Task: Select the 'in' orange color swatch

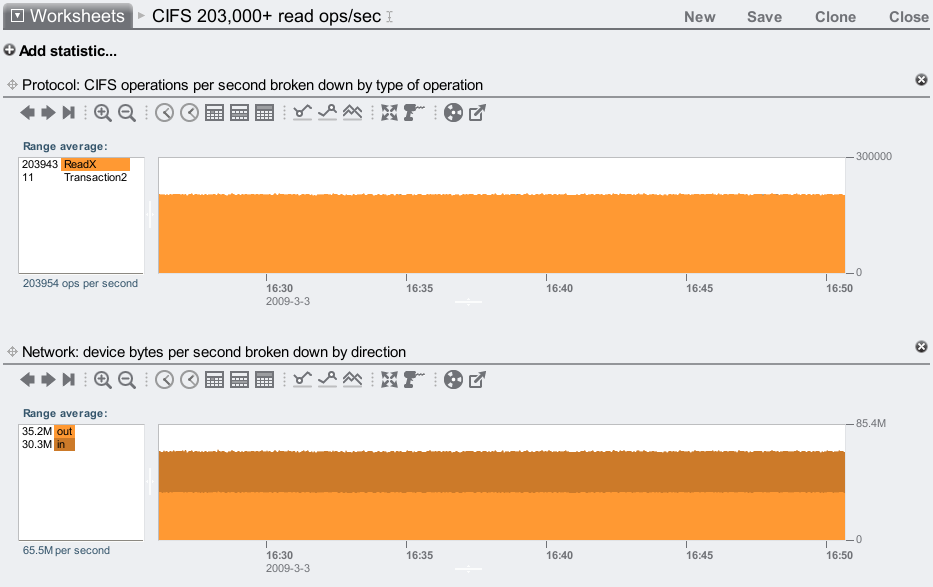Action: coord(64,444)
